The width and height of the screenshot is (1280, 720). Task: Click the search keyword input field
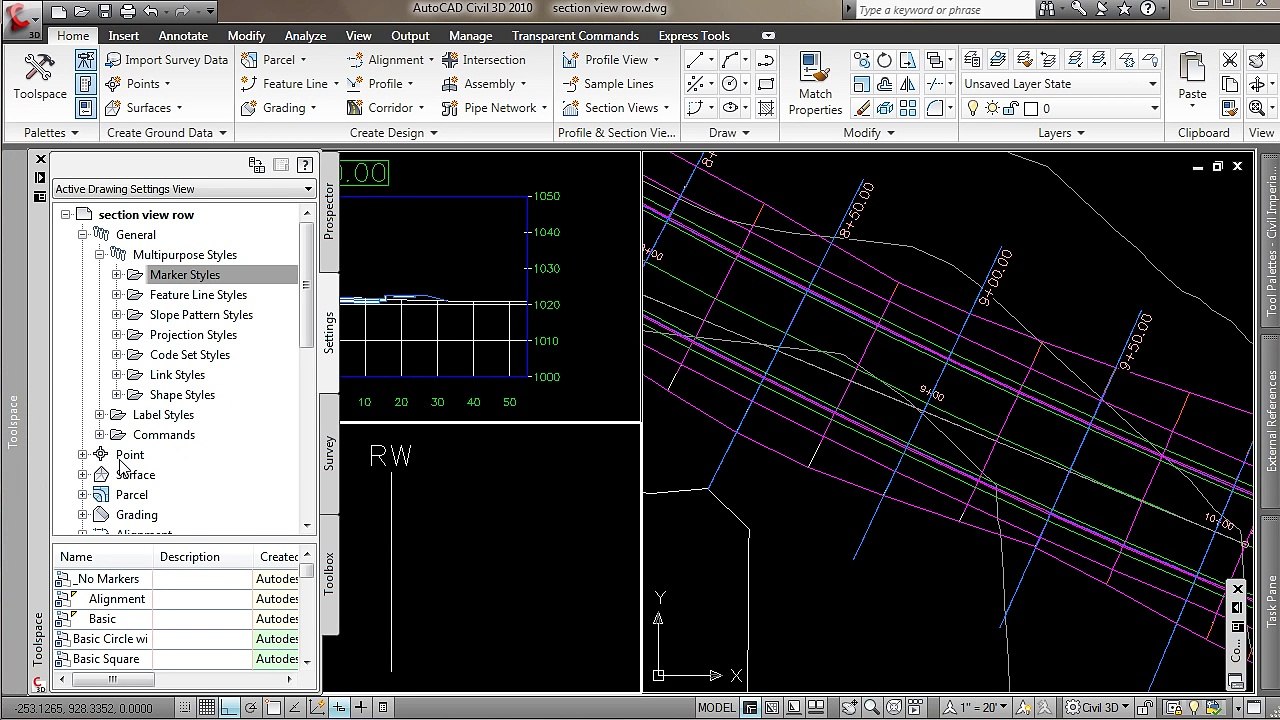[x=945, y=10]
